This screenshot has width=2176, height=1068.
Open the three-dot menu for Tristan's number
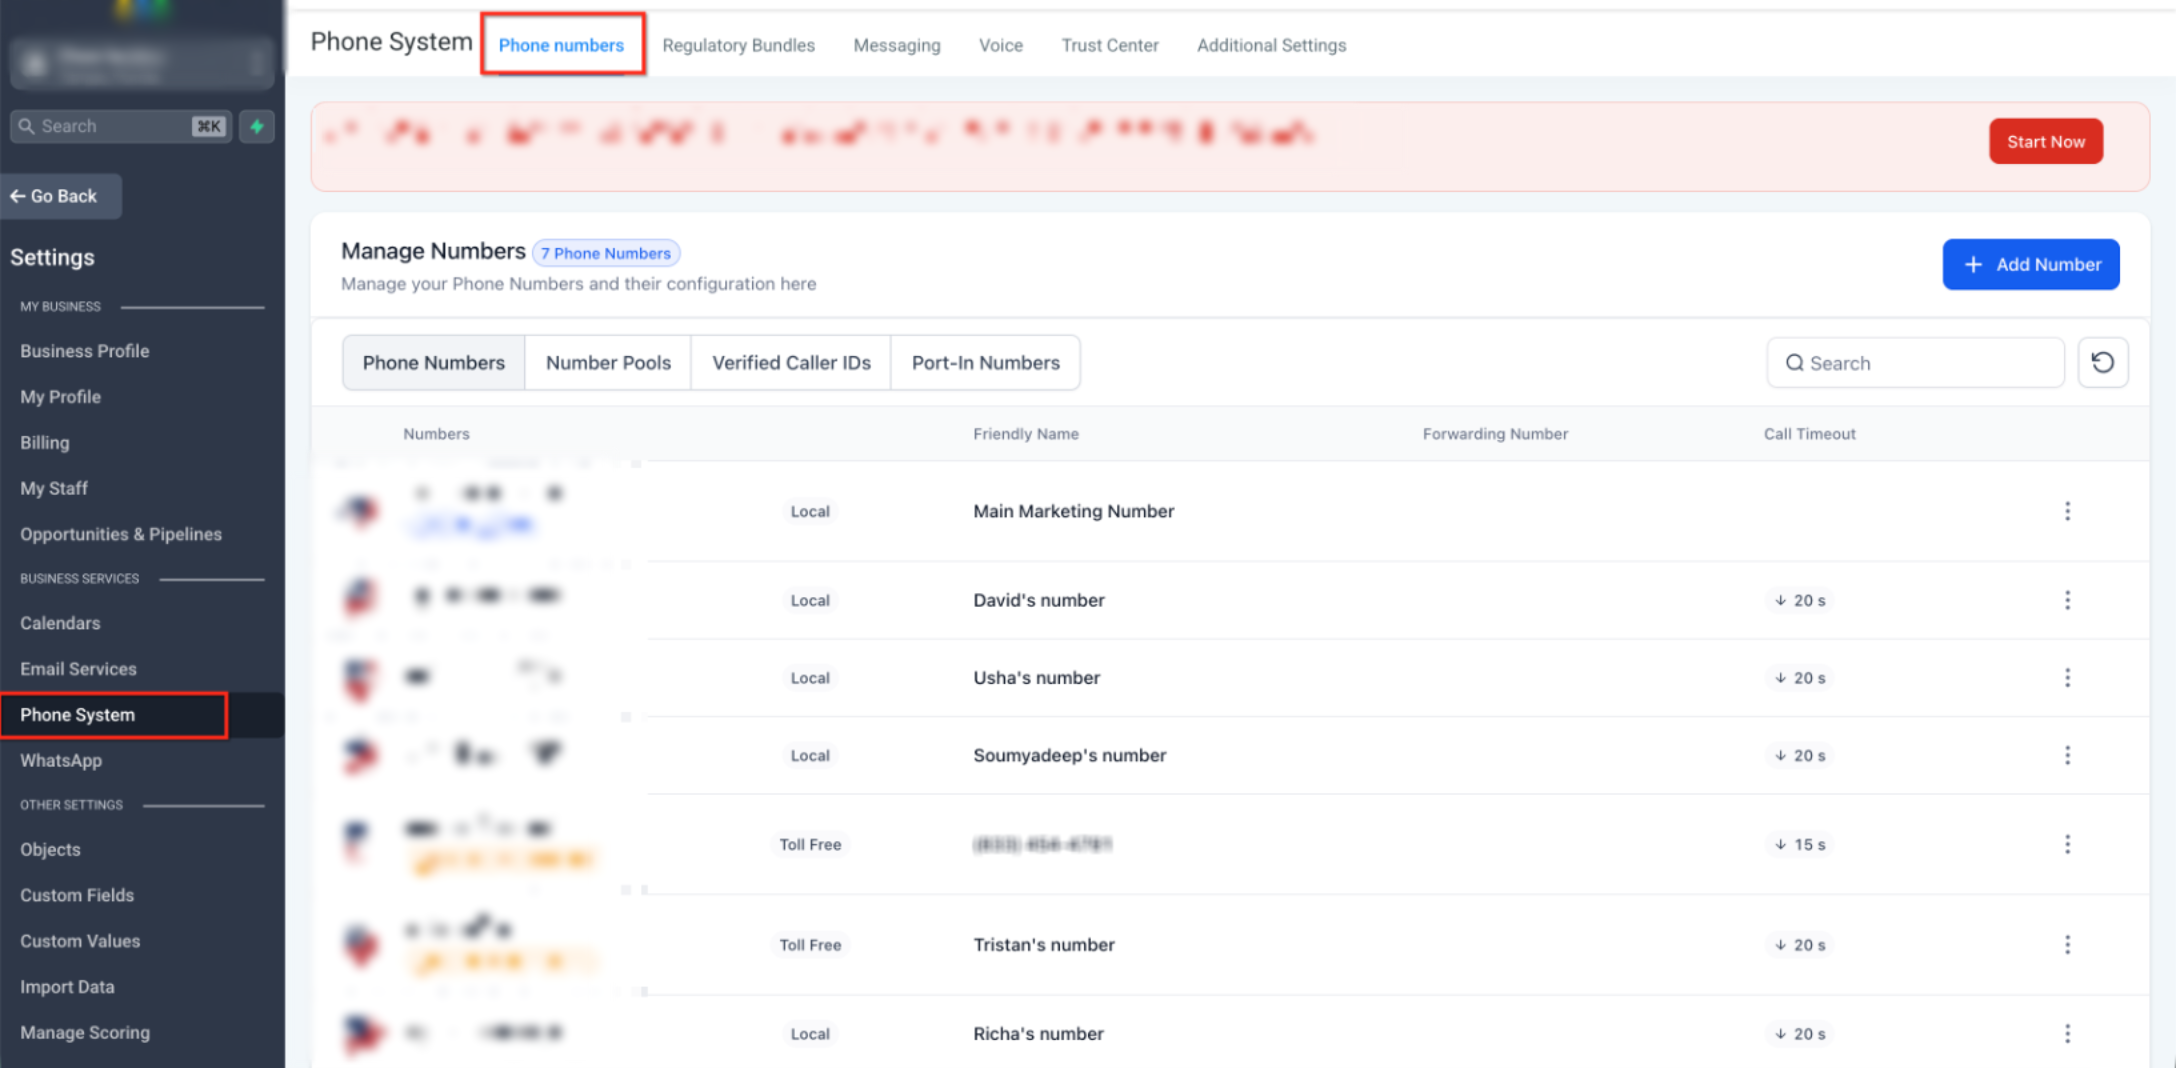(2067, 945)
